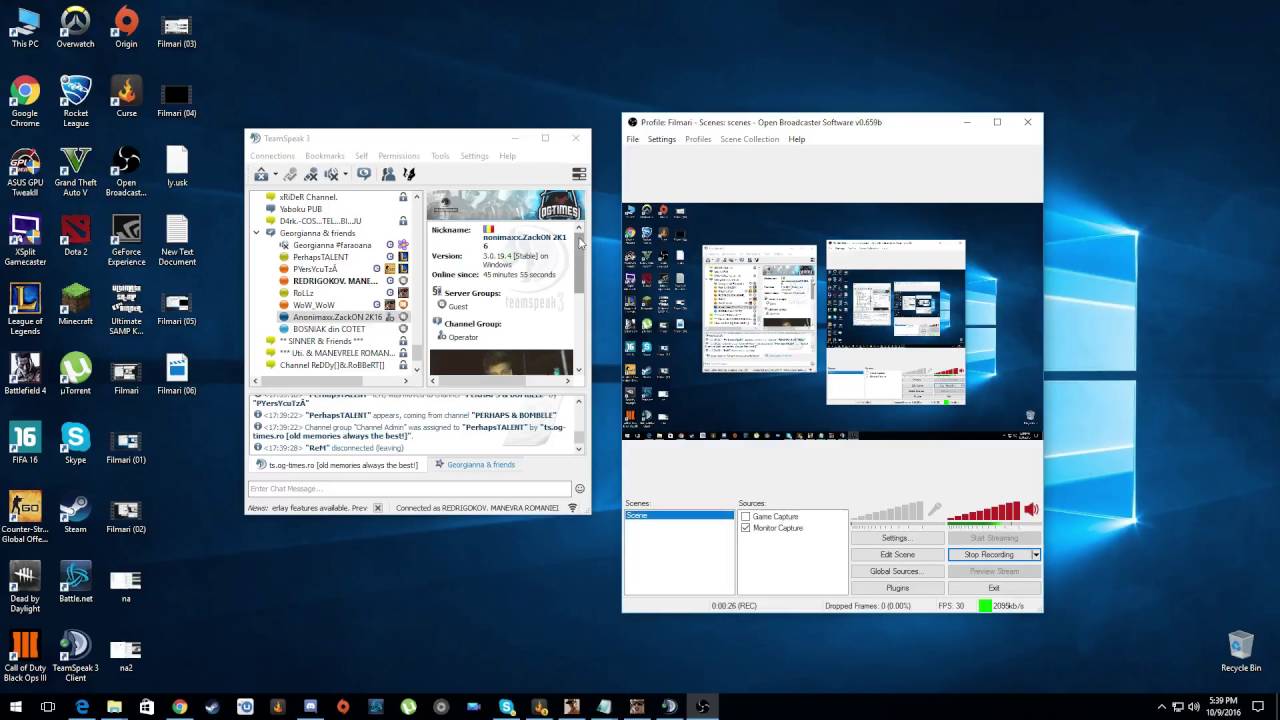Open the dropdown arrow beside Stop Recording

pyautogui.click(x=1036, y=555)
